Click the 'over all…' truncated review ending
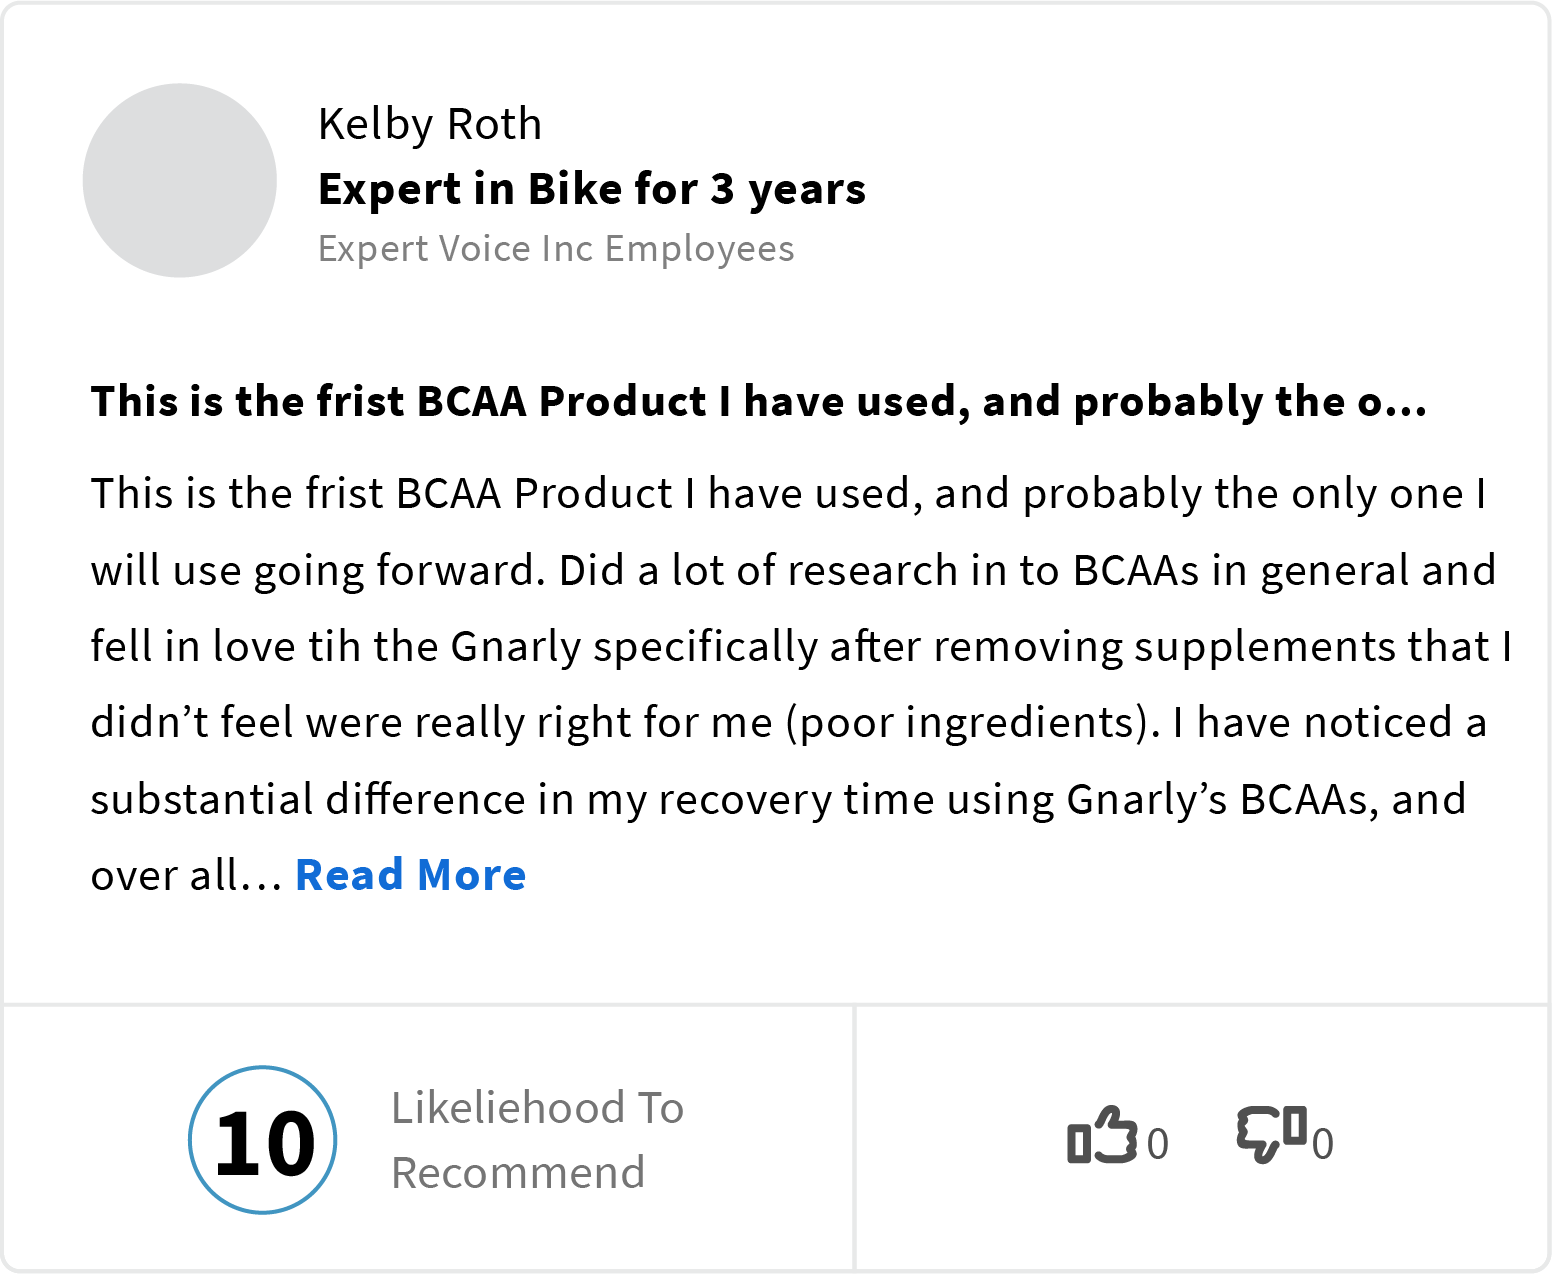 [x=186, y=876]
